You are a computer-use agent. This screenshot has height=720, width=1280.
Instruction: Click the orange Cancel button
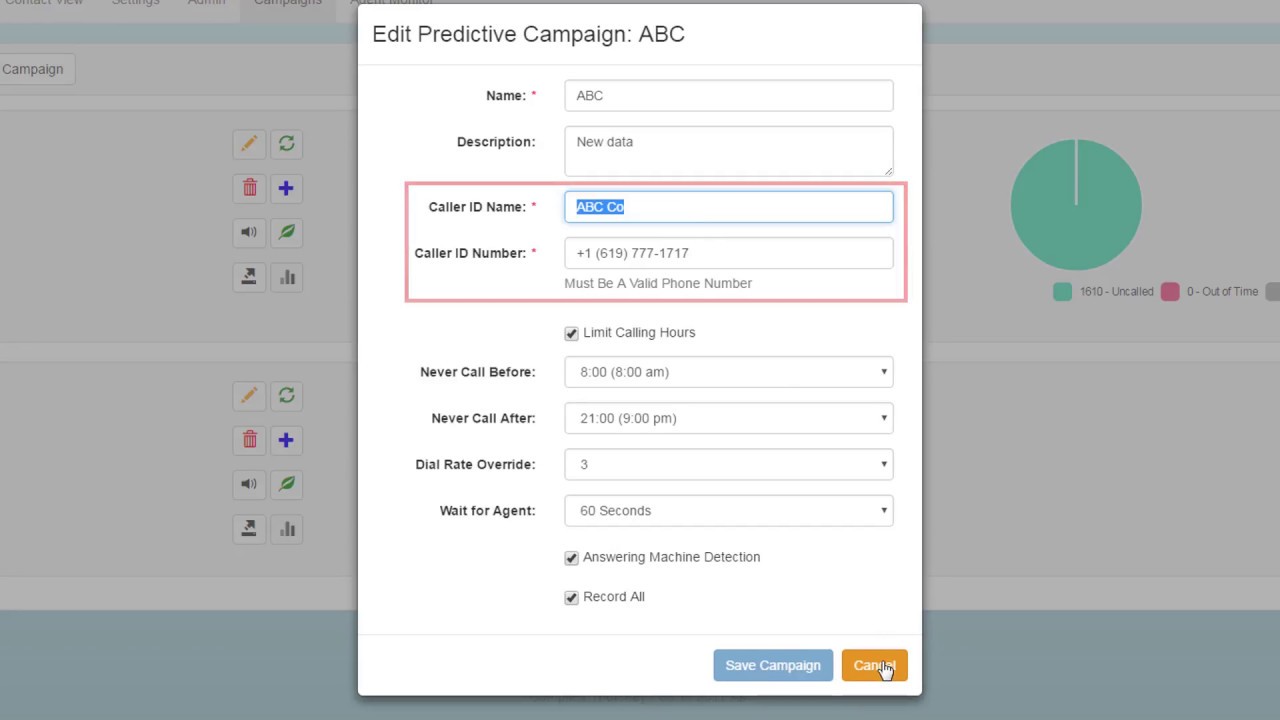click(x=874, y=665)
